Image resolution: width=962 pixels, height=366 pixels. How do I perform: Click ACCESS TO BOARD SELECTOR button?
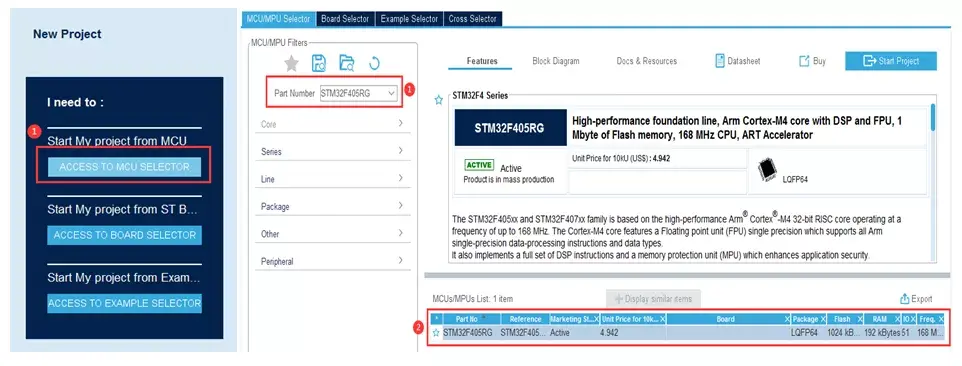[x=125, y=235]
